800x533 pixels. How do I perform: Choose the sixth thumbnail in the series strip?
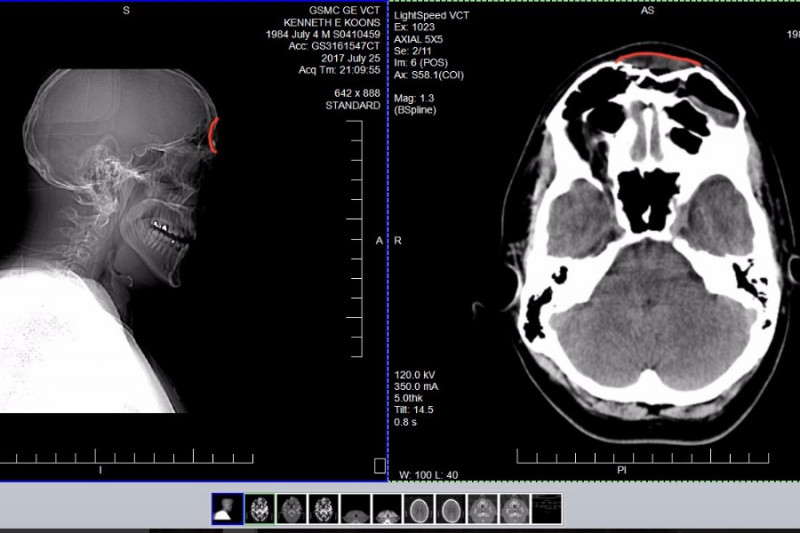pos(387,508)
